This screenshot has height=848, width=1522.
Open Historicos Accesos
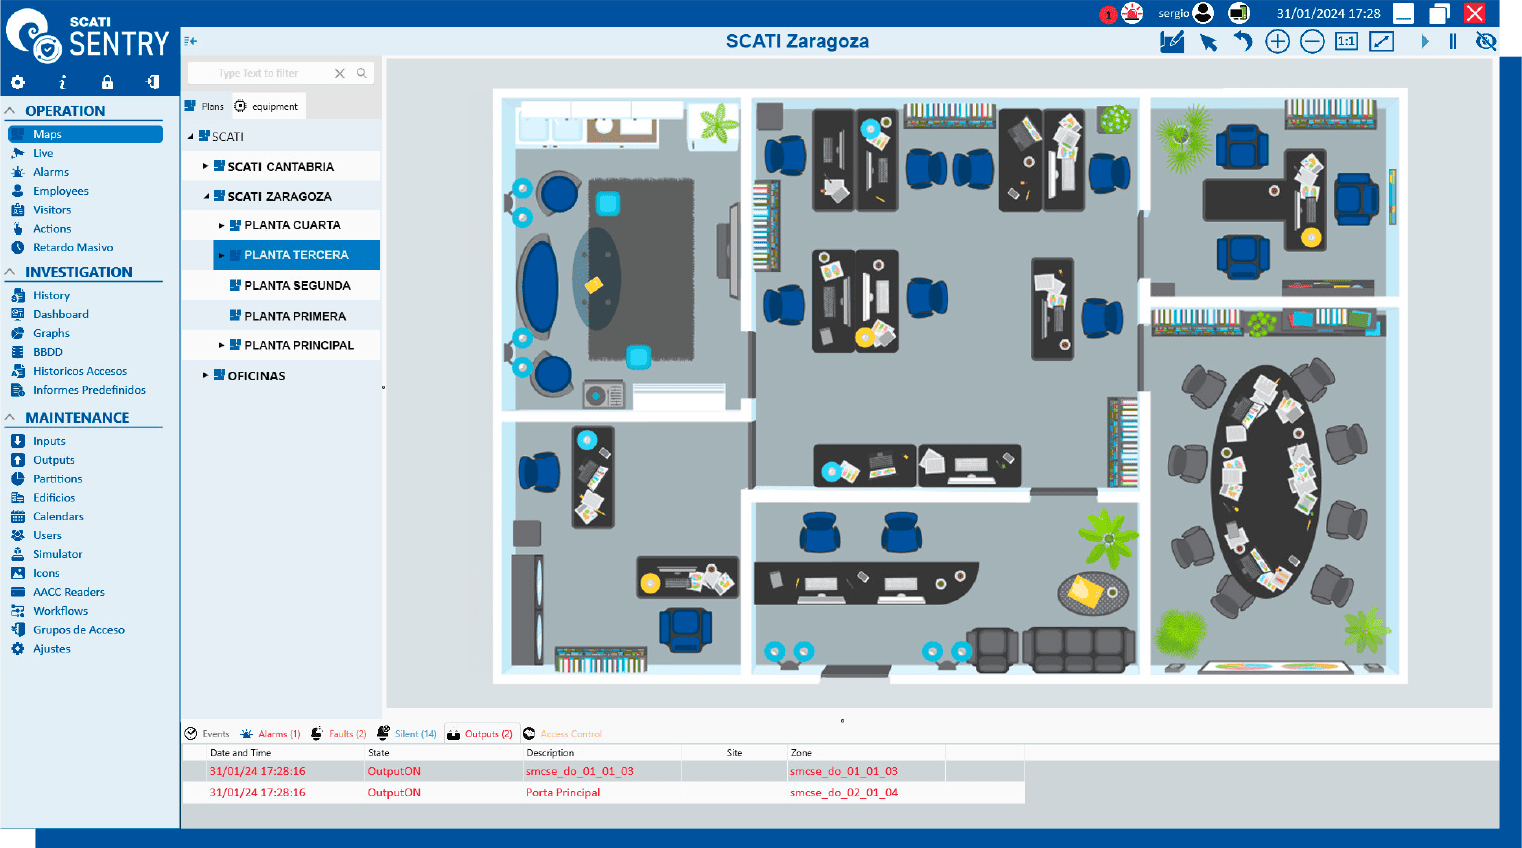[x=80, y=371]
